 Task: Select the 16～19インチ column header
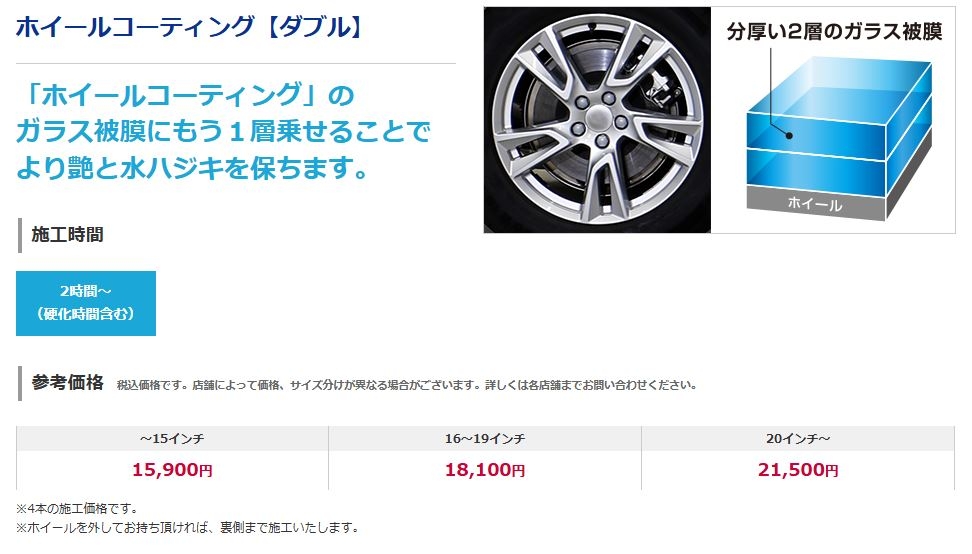point(485,438)
